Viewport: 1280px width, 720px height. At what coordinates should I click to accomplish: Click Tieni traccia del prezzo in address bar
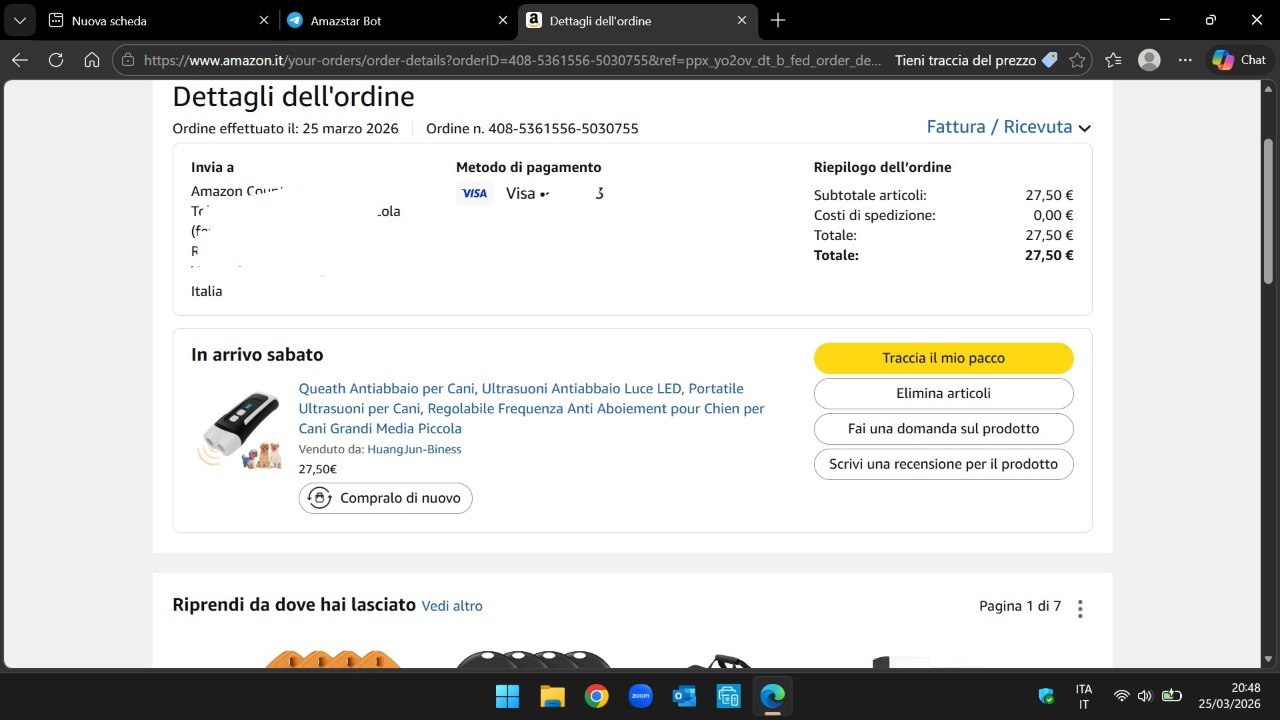(976, 60)
